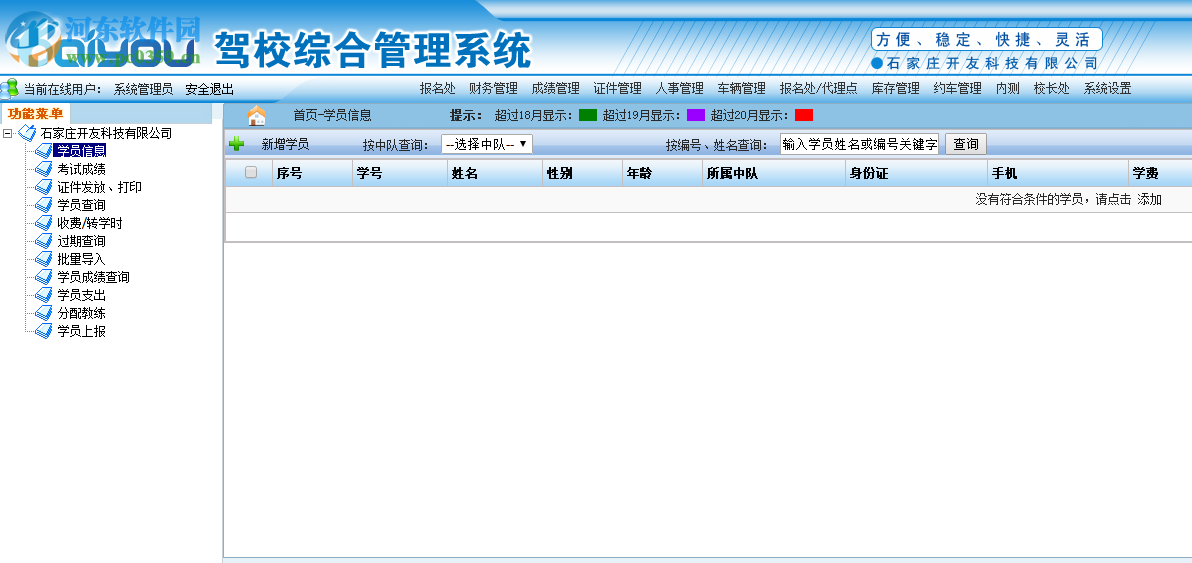1192x563 pixels.
Task: Click the 系统管理员 user link
Action: pos(143,89)
